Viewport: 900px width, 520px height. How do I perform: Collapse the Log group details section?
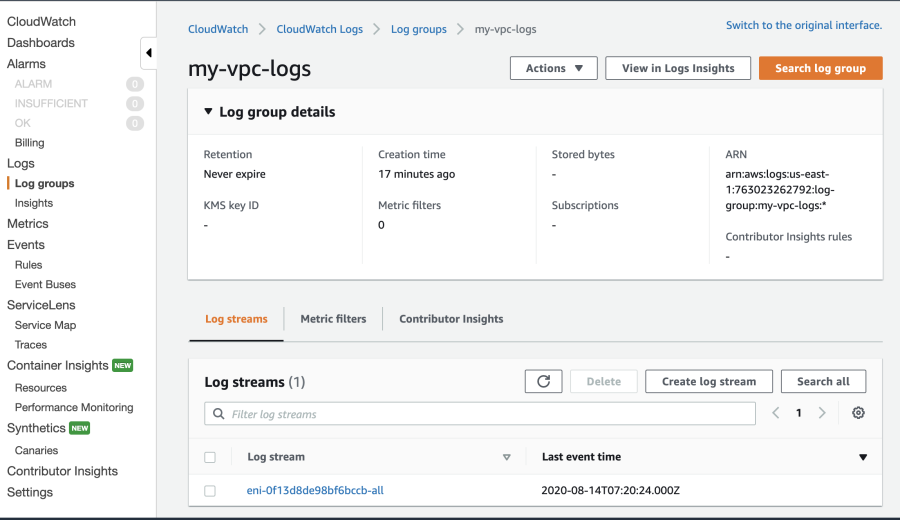pyautogui.click(x=208, y=111)
